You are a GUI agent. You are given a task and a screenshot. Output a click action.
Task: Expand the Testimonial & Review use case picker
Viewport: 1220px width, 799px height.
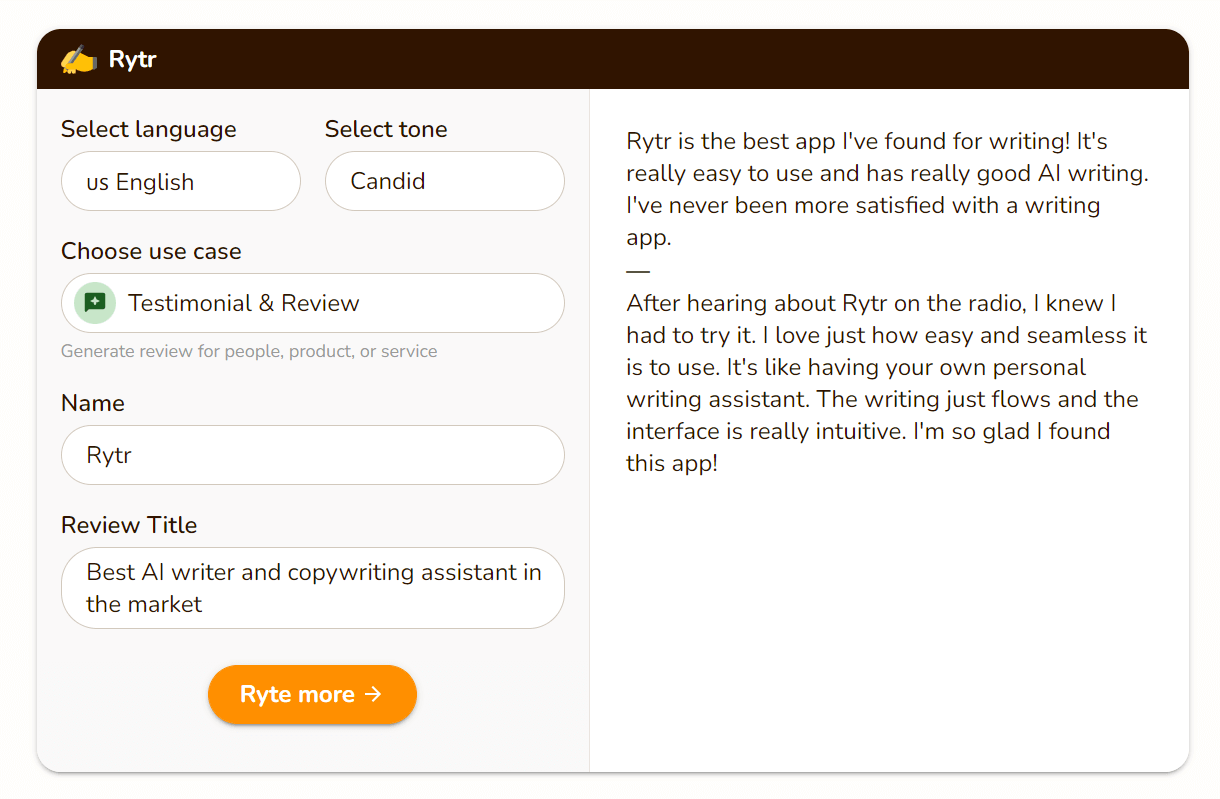312,302
